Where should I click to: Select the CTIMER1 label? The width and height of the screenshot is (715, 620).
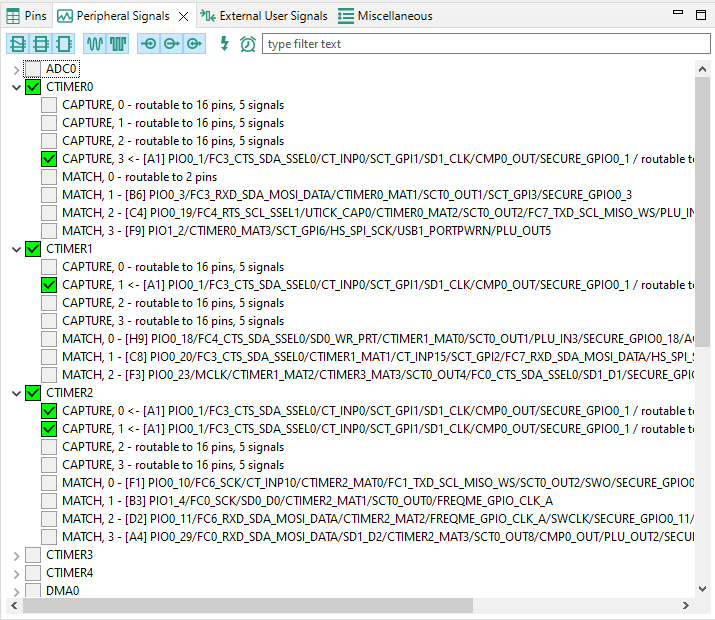coord(69,249)
